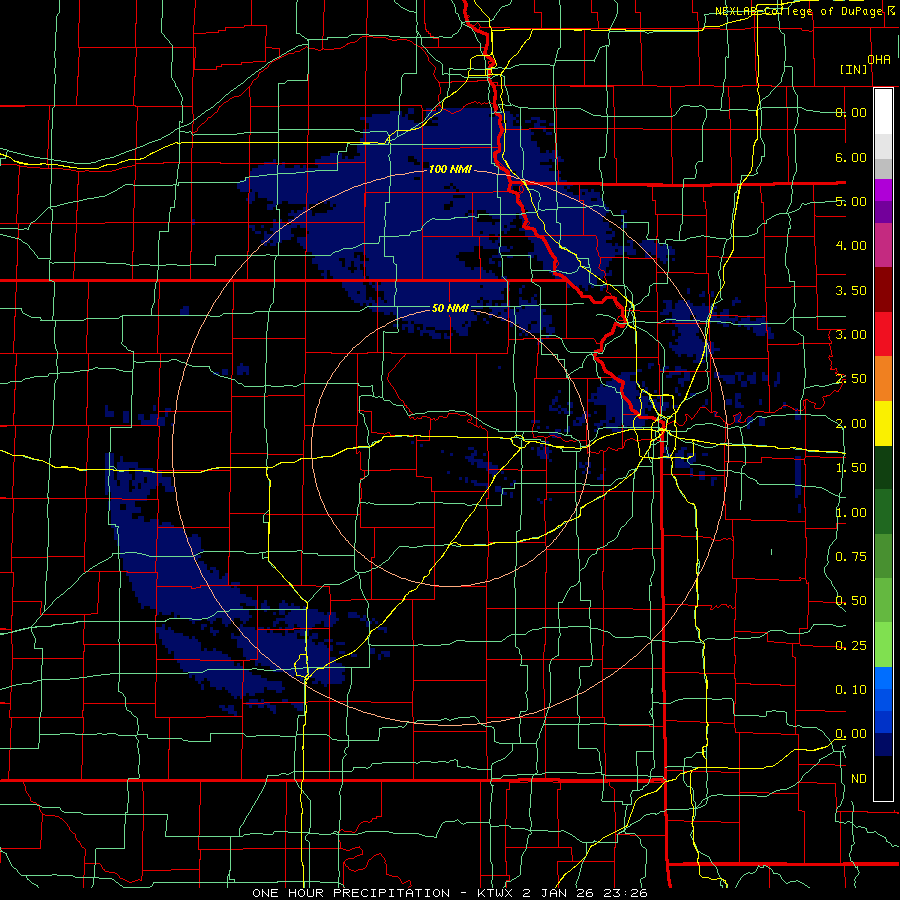
Task: Click the 6.00 legend value
Action: pyautogui.click(x=851, y=157)
